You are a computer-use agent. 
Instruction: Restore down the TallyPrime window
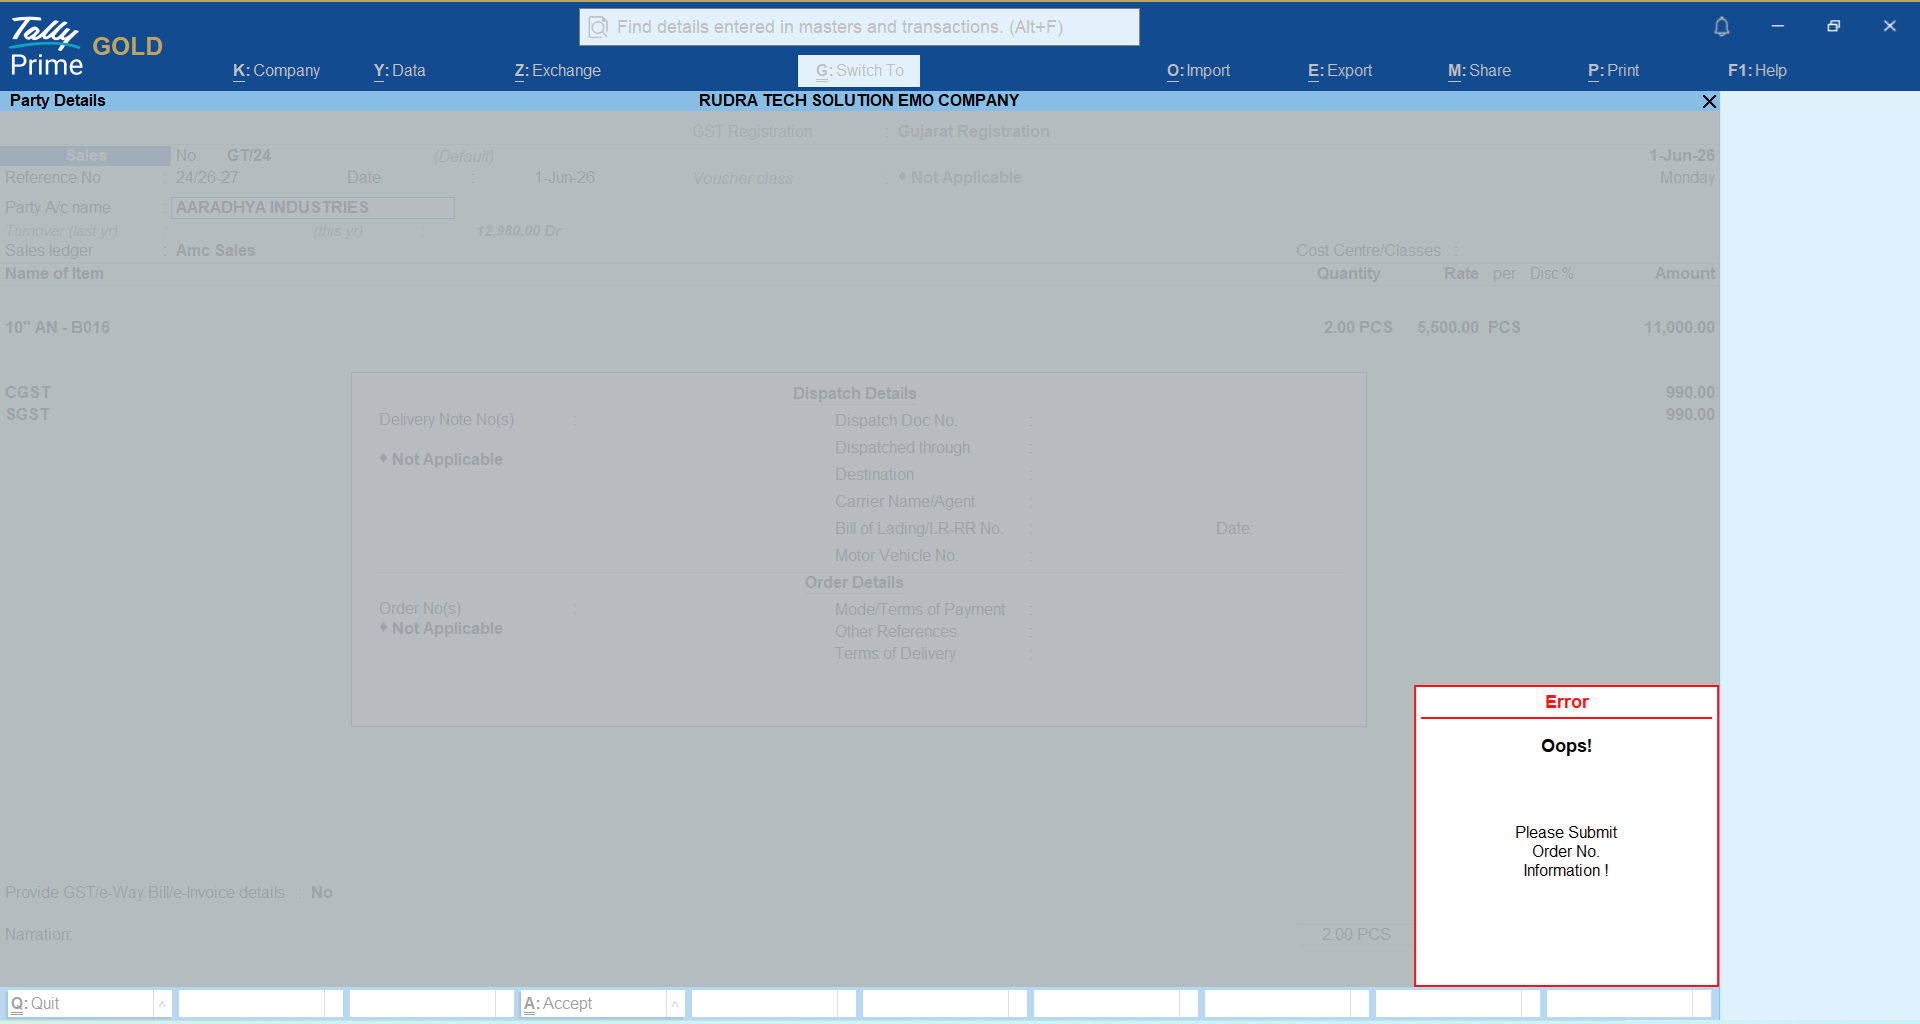1833,26
